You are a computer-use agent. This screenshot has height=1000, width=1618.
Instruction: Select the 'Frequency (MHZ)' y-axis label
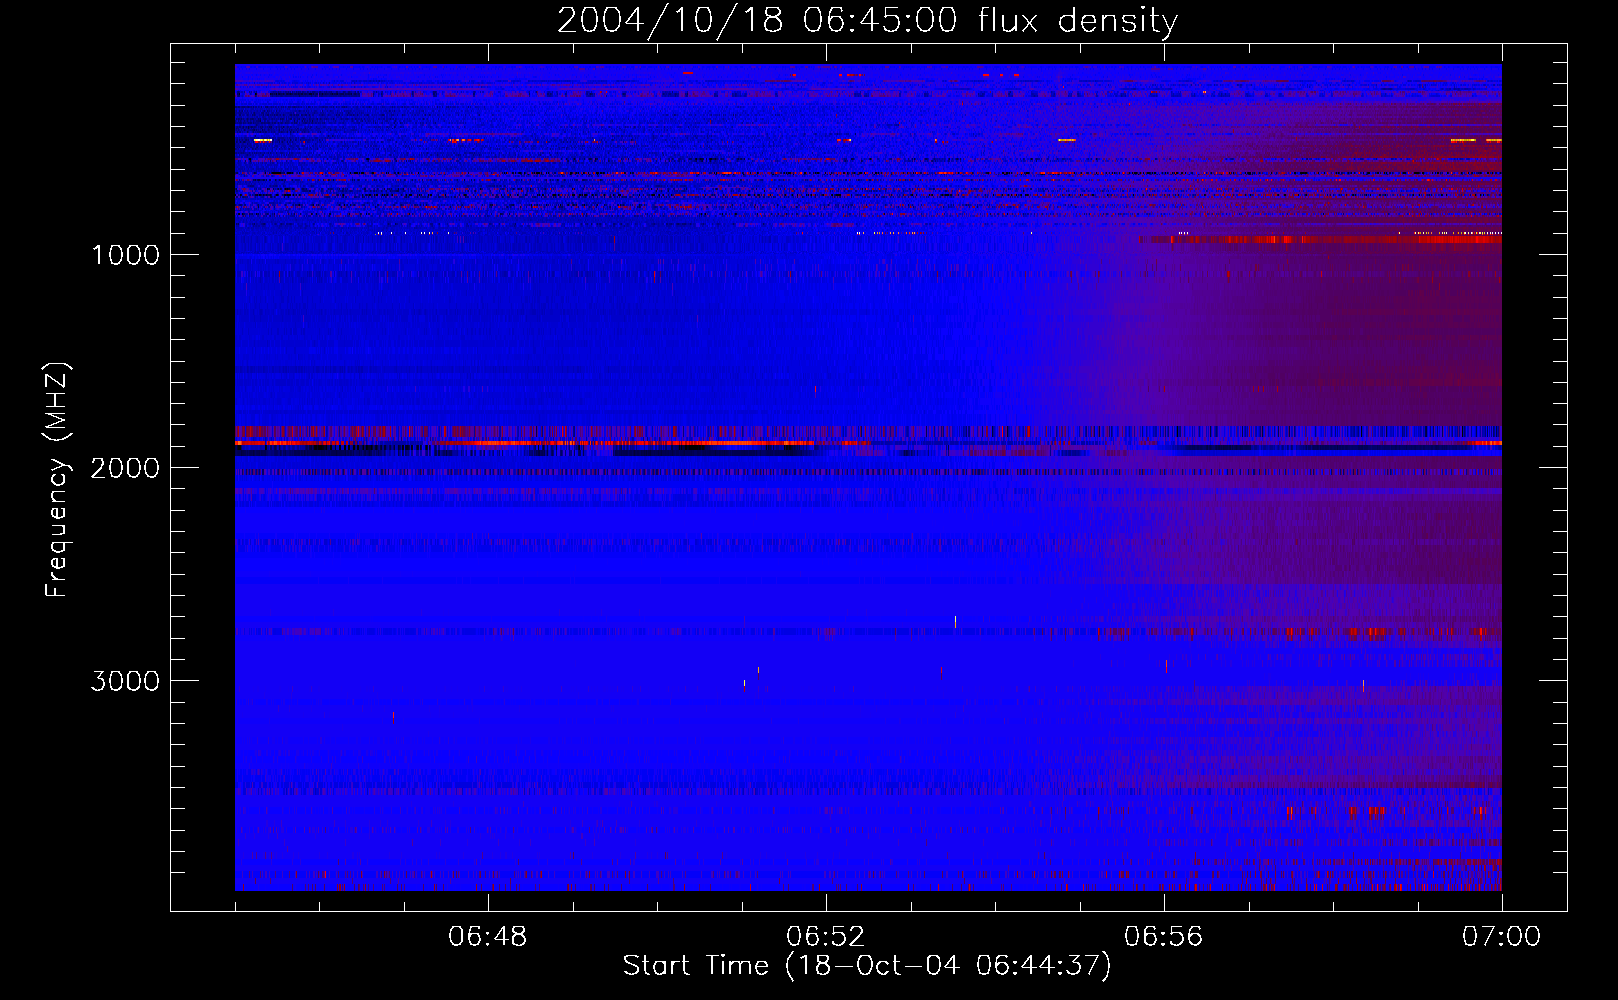[x=57, y=480]
